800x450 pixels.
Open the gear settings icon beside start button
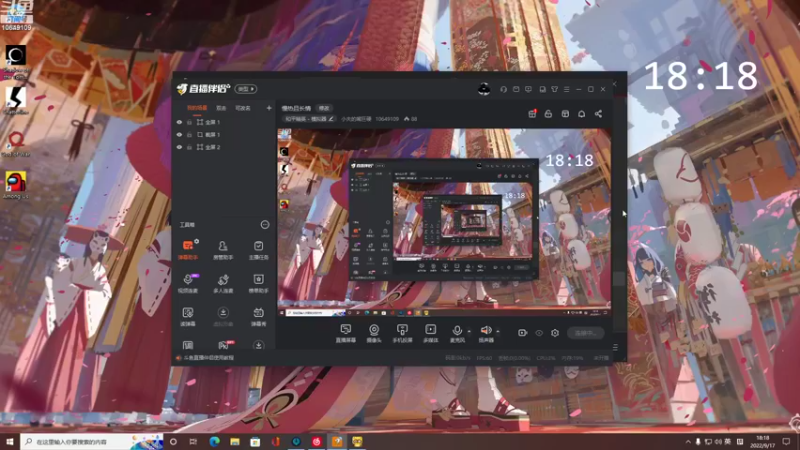(555, 333)
